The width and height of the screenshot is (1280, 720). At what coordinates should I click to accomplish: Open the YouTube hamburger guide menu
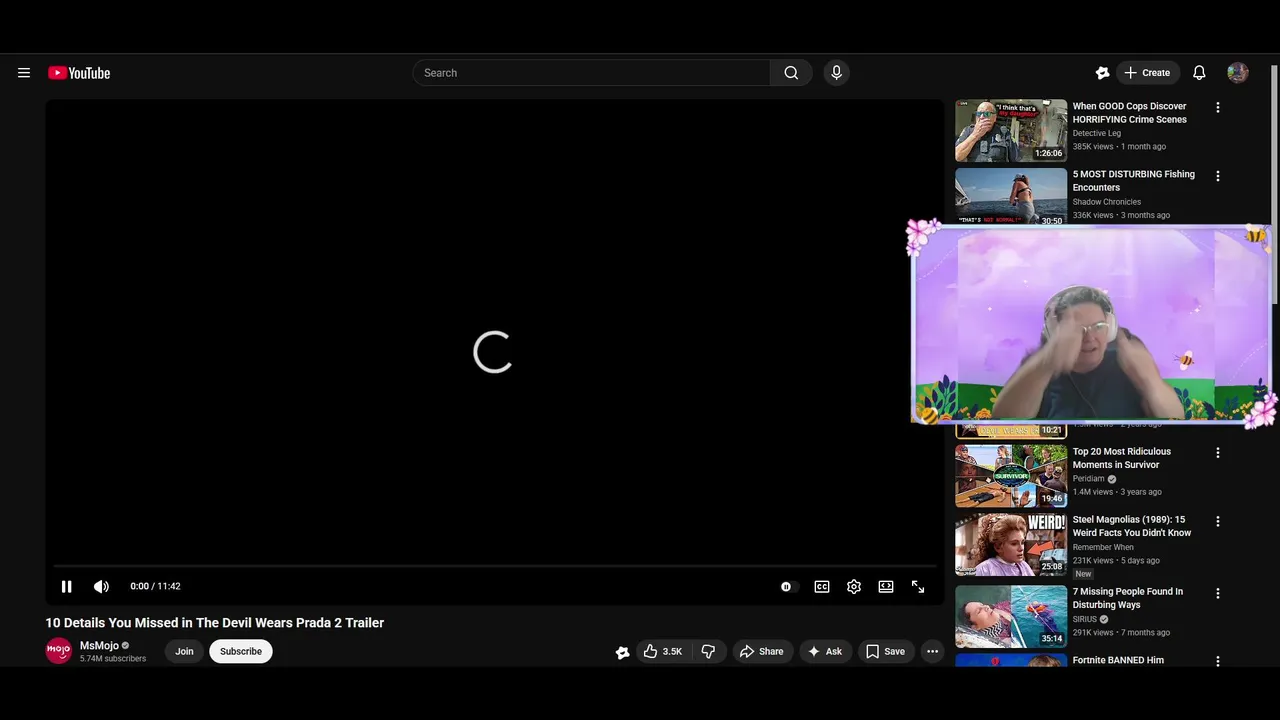[24, 73]
